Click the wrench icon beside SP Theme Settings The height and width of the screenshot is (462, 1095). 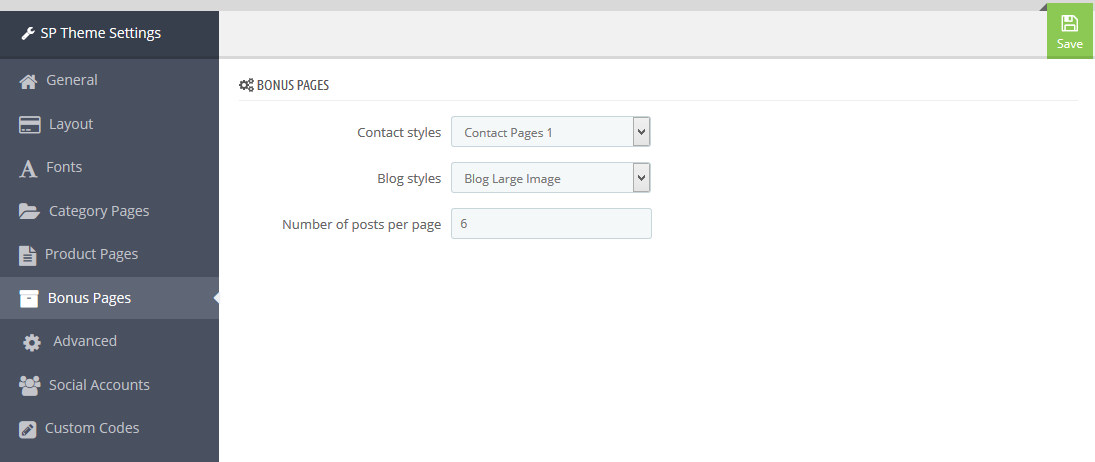28,33
